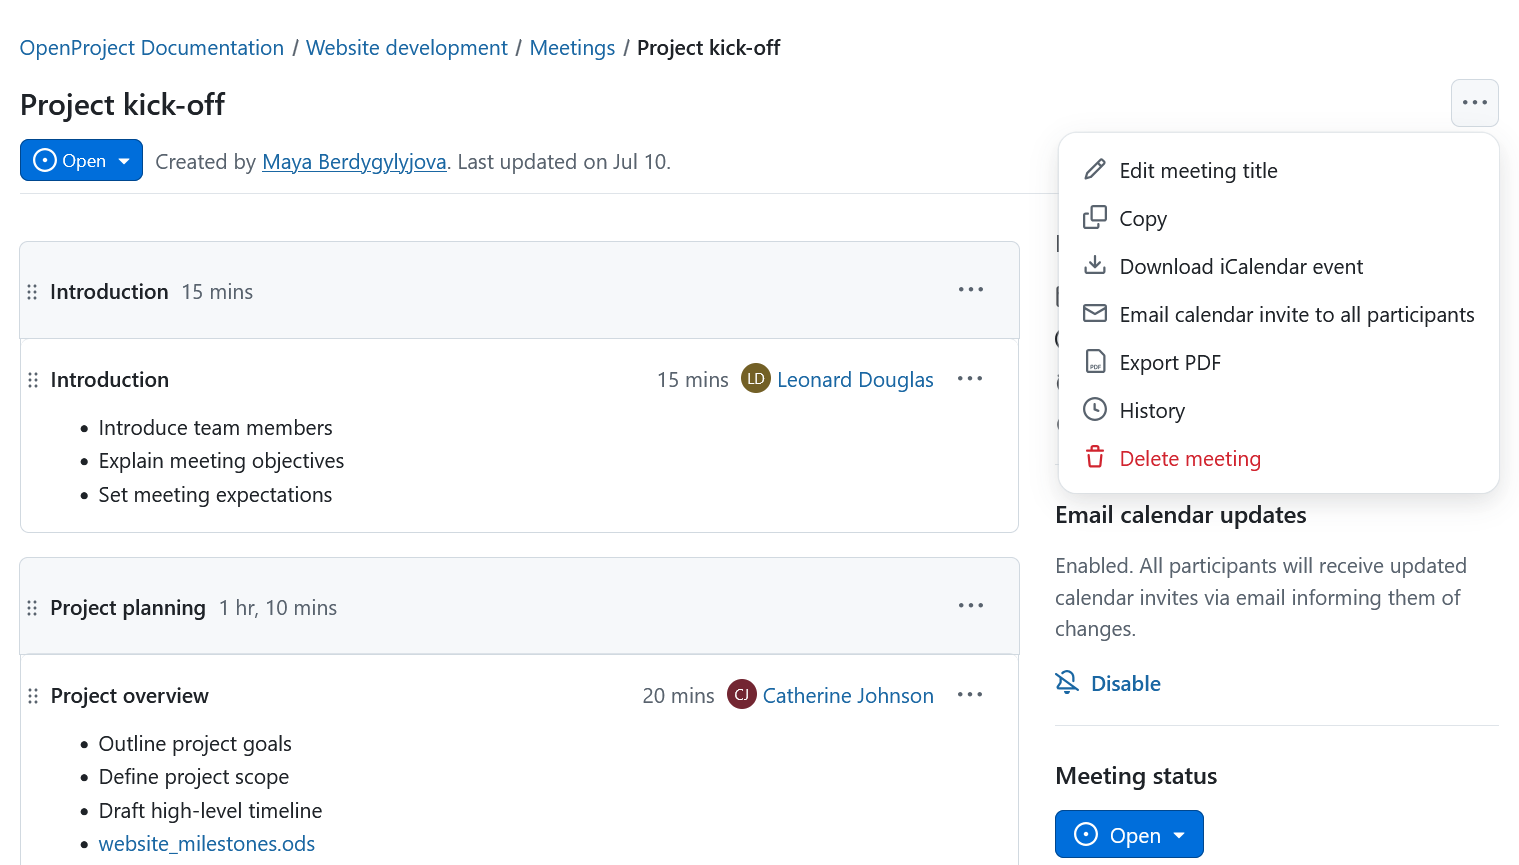Image resolution: width=1519 pixels, height=865 pixels.
Task: Open the Open status dropdown in header
Action: (81, 160)
